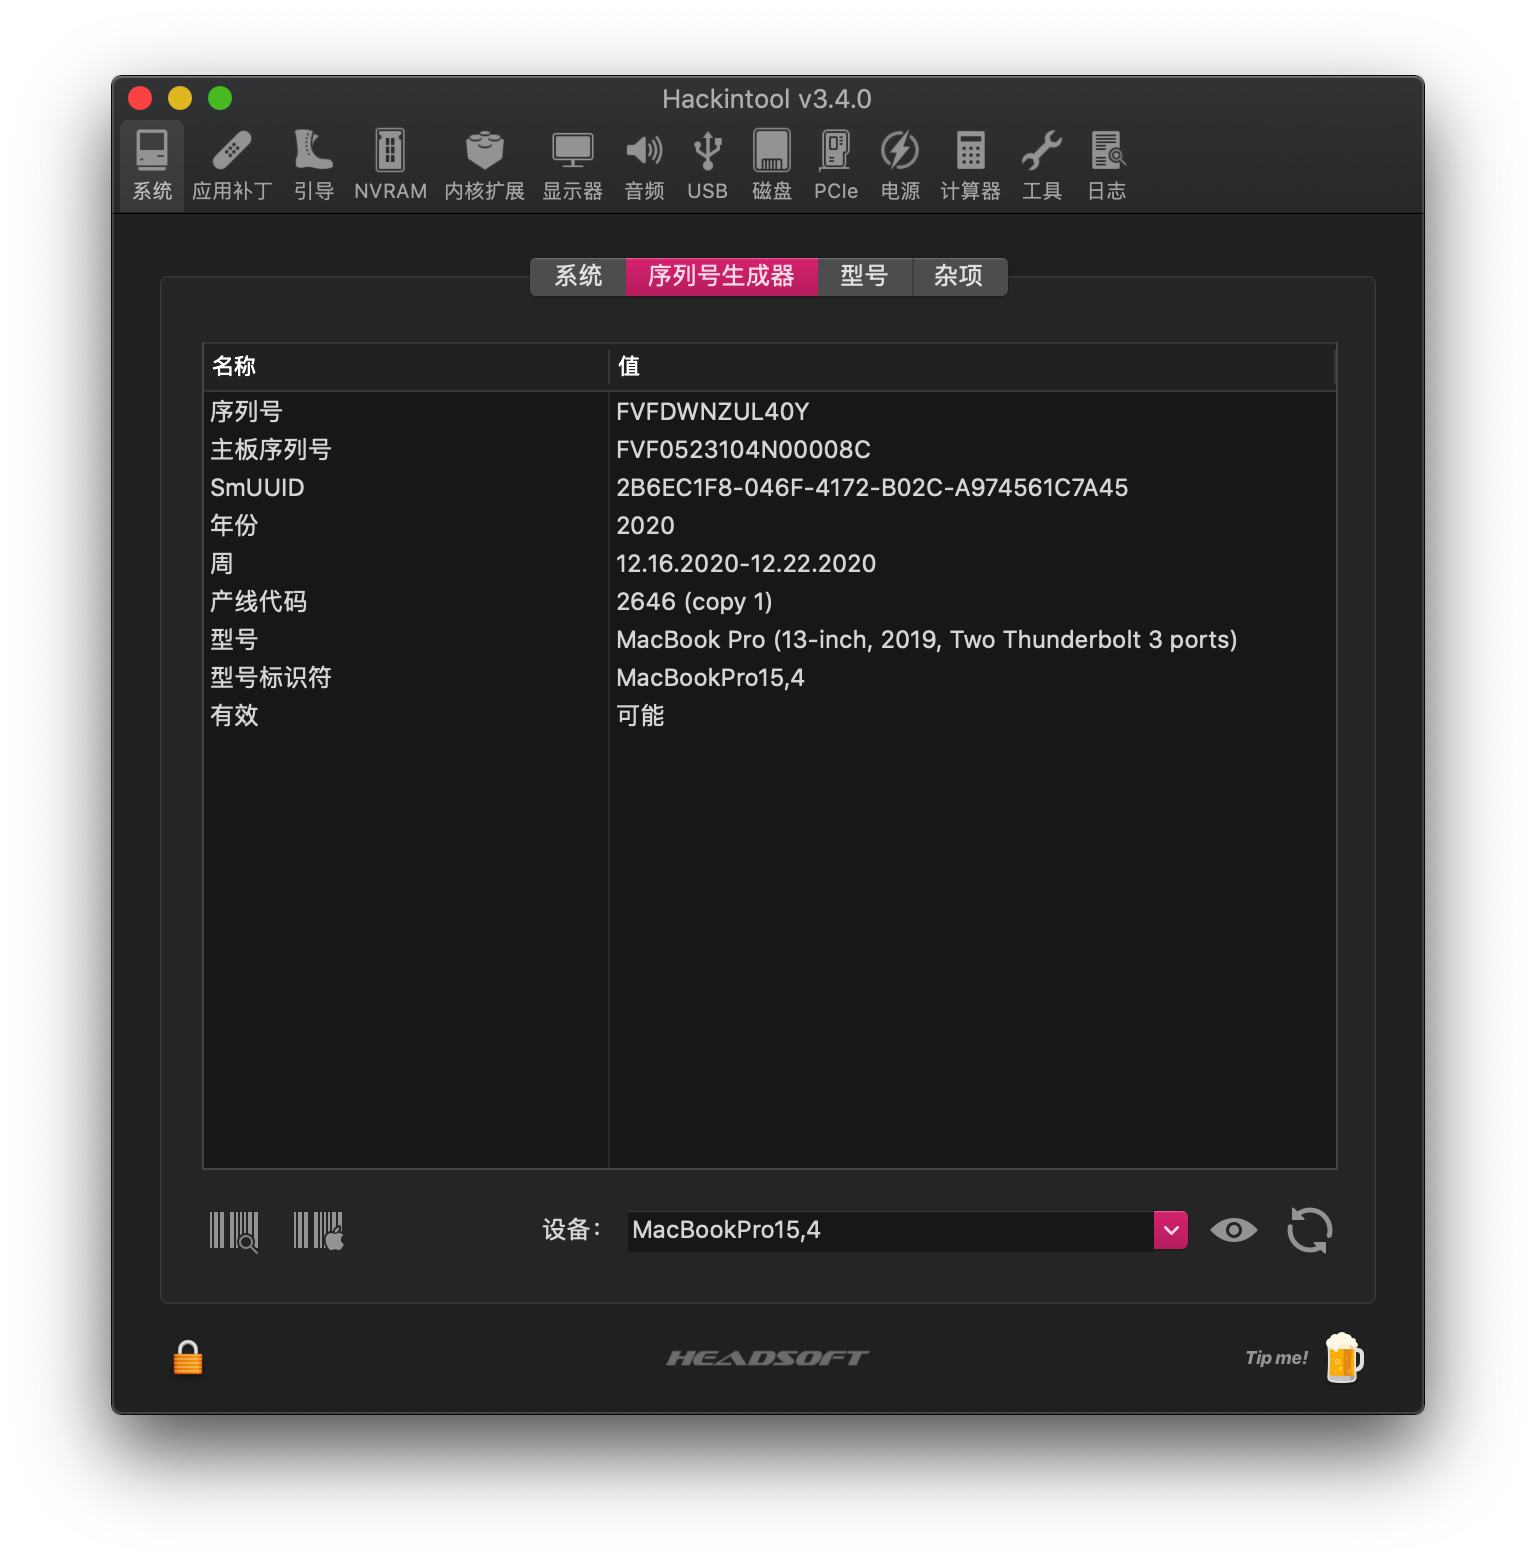Switch to the 杂项 tab

(959, 276)
